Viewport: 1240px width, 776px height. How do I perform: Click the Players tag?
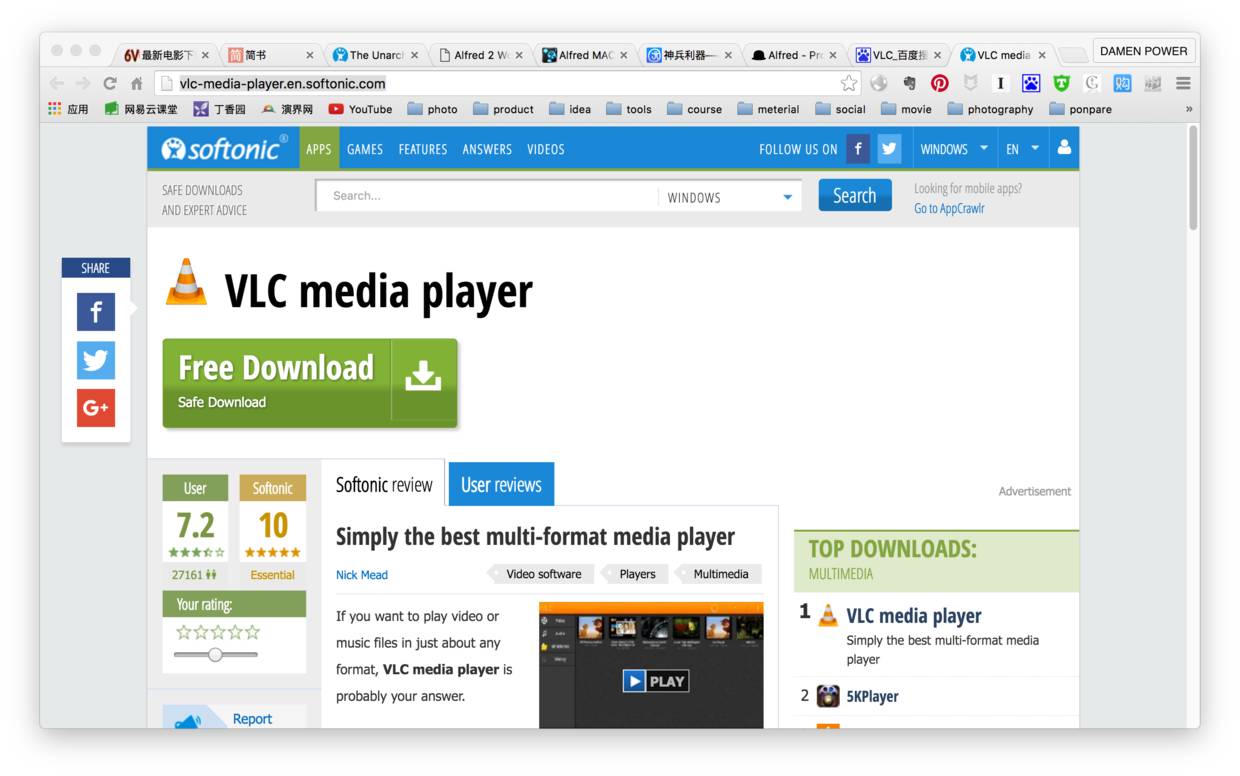[x=637, y=574]
